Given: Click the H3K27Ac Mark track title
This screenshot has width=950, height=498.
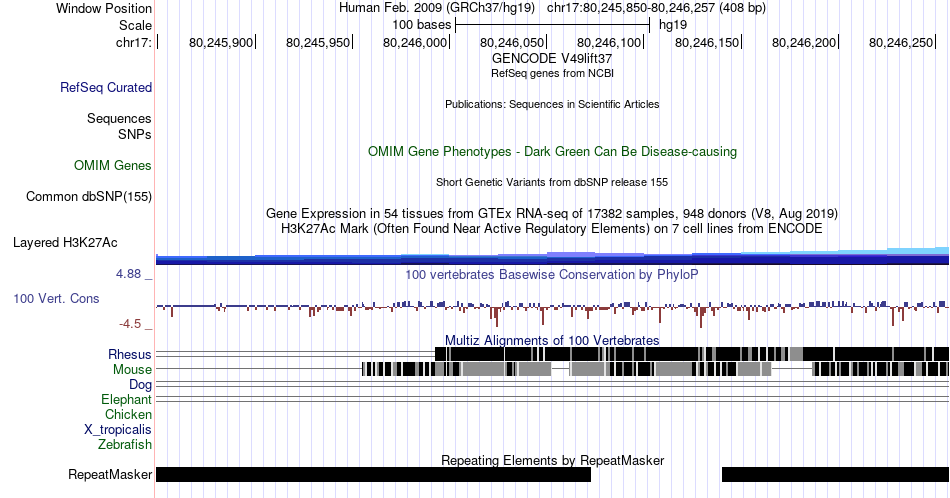Looking at the screenshot, I should coord(552,228).
